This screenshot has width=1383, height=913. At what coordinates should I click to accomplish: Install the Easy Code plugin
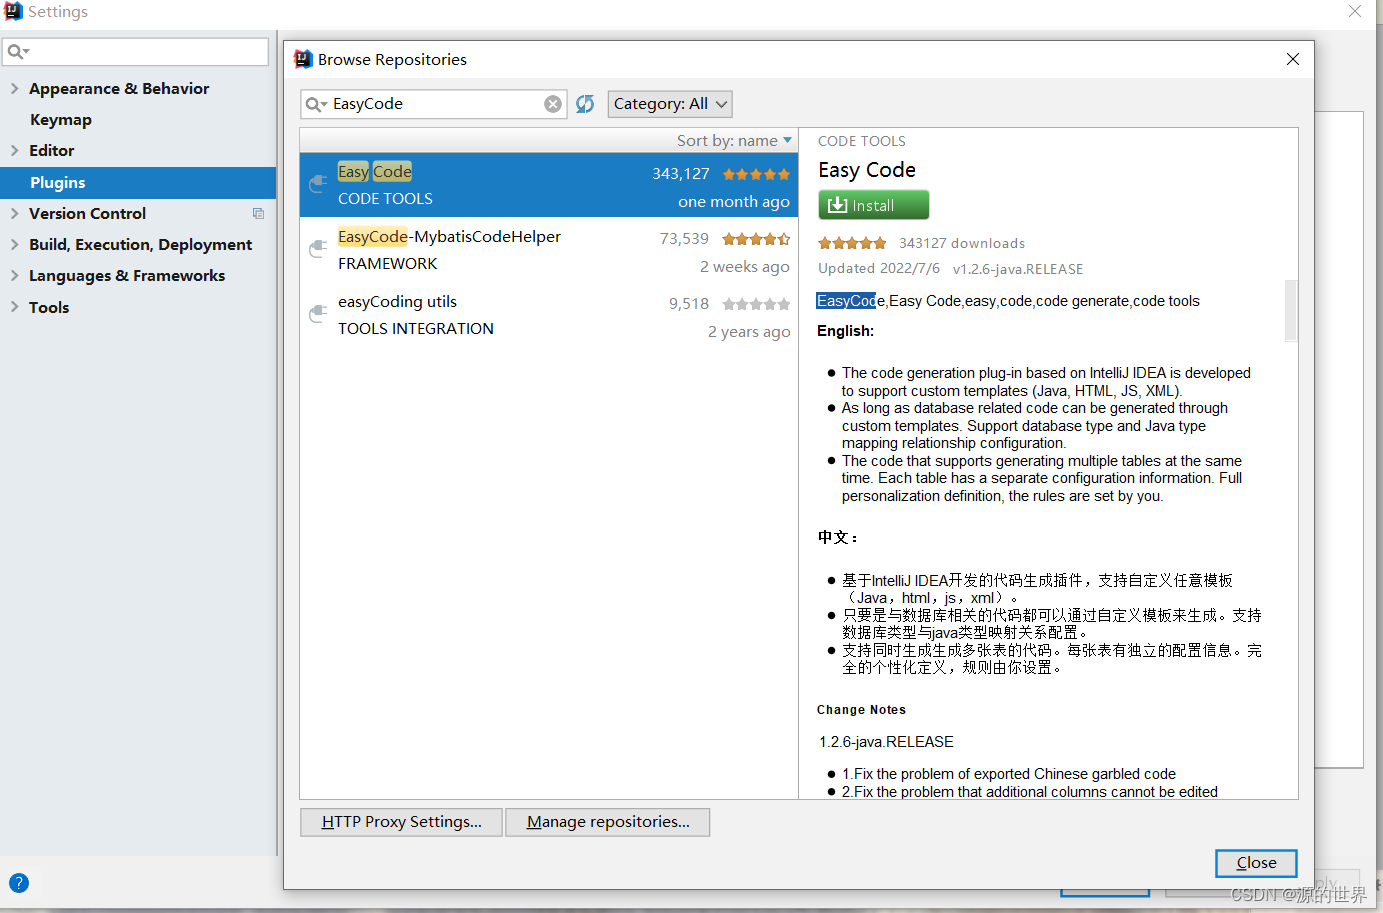(873, 205)
